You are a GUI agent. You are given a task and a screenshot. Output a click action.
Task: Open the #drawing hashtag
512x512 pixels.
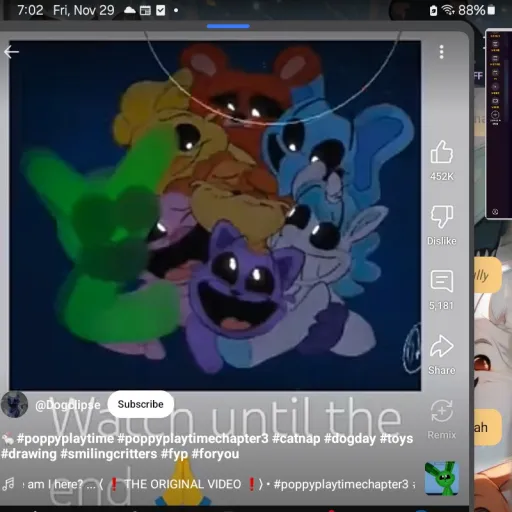coord(29,454)
